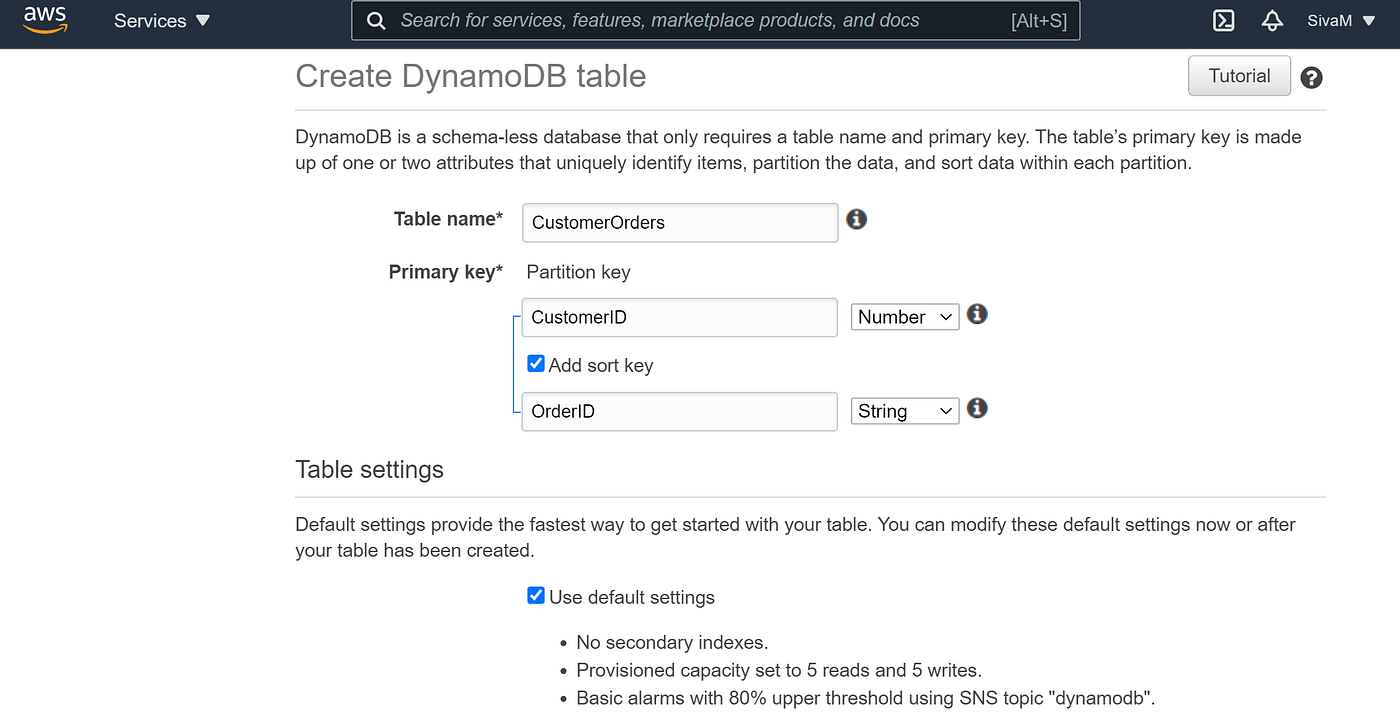Viewport: 1400px width, 712px height.
Task: Uncheck the Use default settings checkbox
Action: (536, 596)
